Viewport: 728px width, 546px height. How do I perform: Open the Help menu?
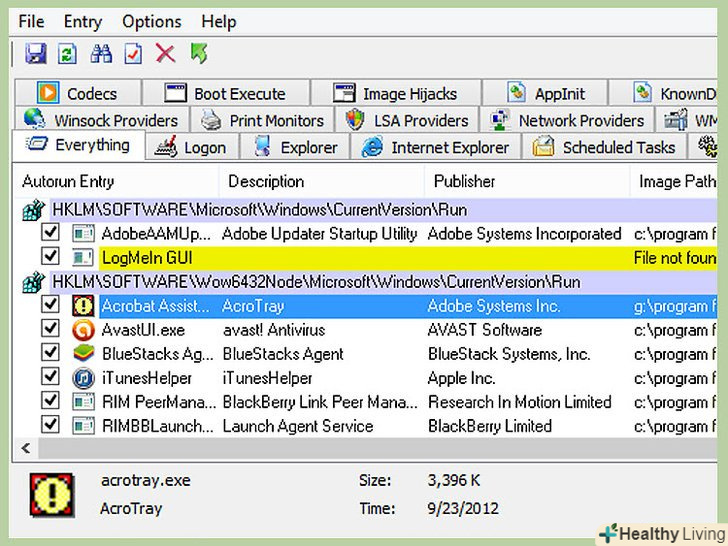point(219,22)
